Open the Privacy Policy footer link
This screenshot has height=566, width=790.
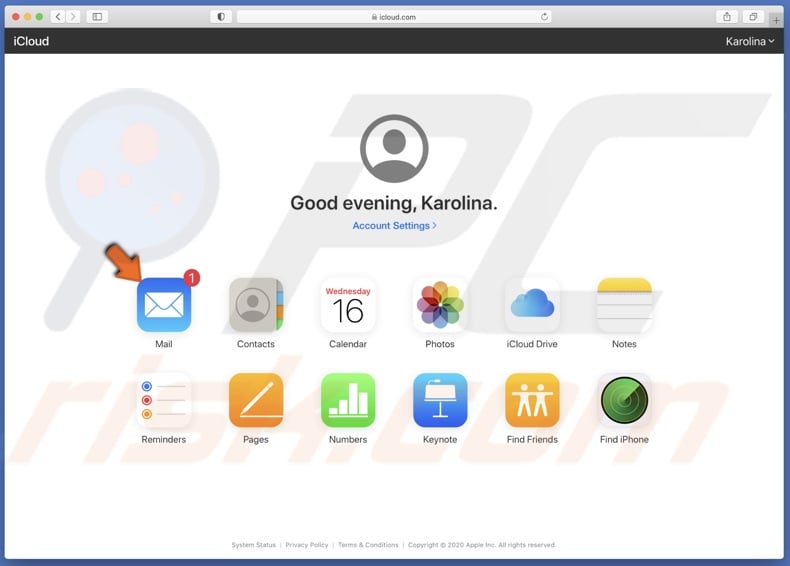(307, 545)
